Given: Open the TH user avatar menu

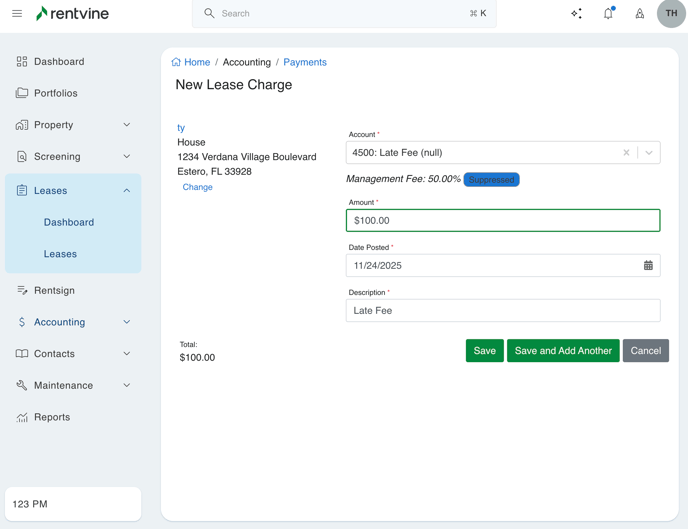Looking at the screenshot, I should tap(671, 14).
